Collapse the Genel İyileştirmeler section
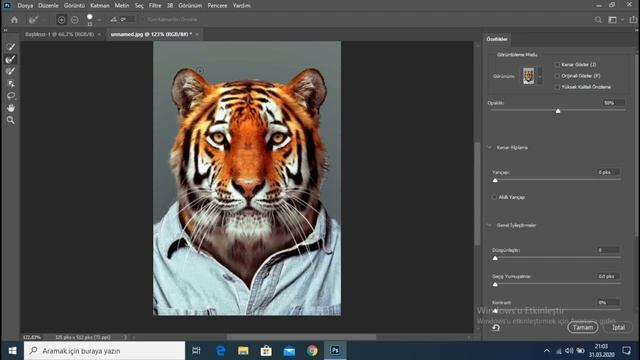Screen dimensions: 640x360 489,225
